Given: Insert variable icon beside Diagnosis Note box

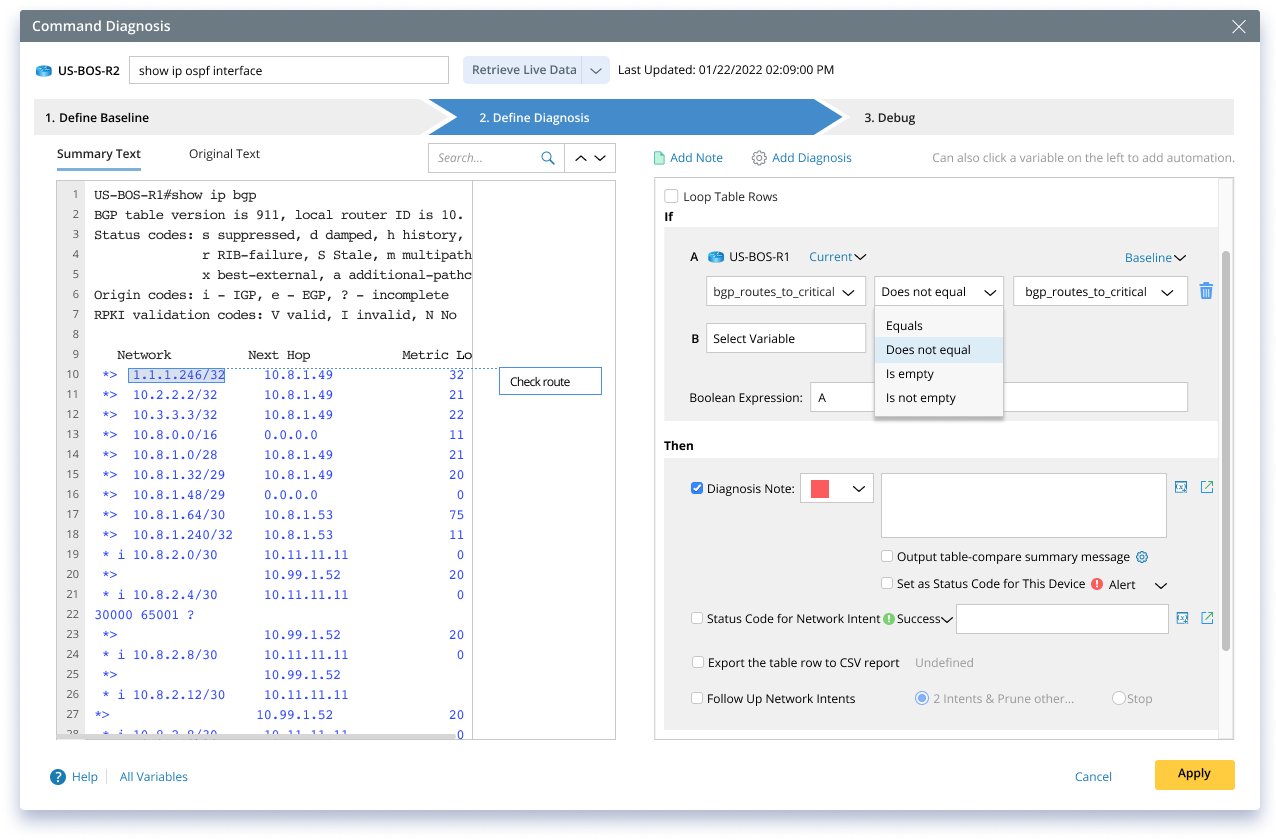Looking at the screenshot, I should [1181, 487].
